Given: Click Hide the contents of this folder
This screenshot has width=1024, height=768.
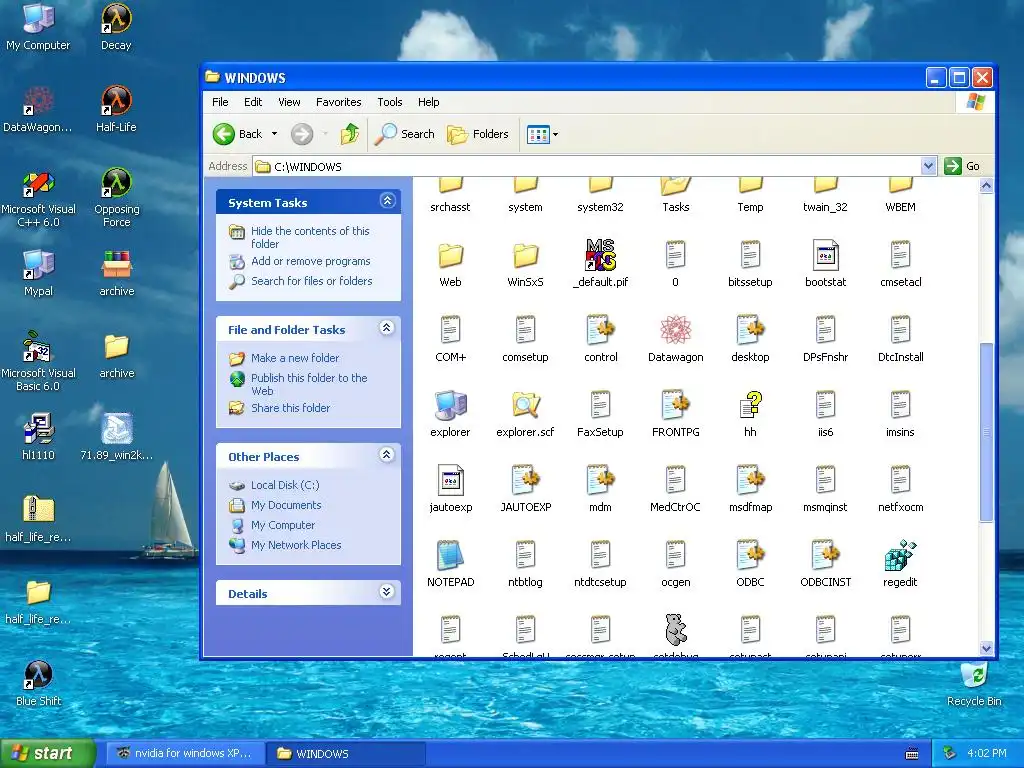Looking at the screenshot, I should click(x=310, y=237).
